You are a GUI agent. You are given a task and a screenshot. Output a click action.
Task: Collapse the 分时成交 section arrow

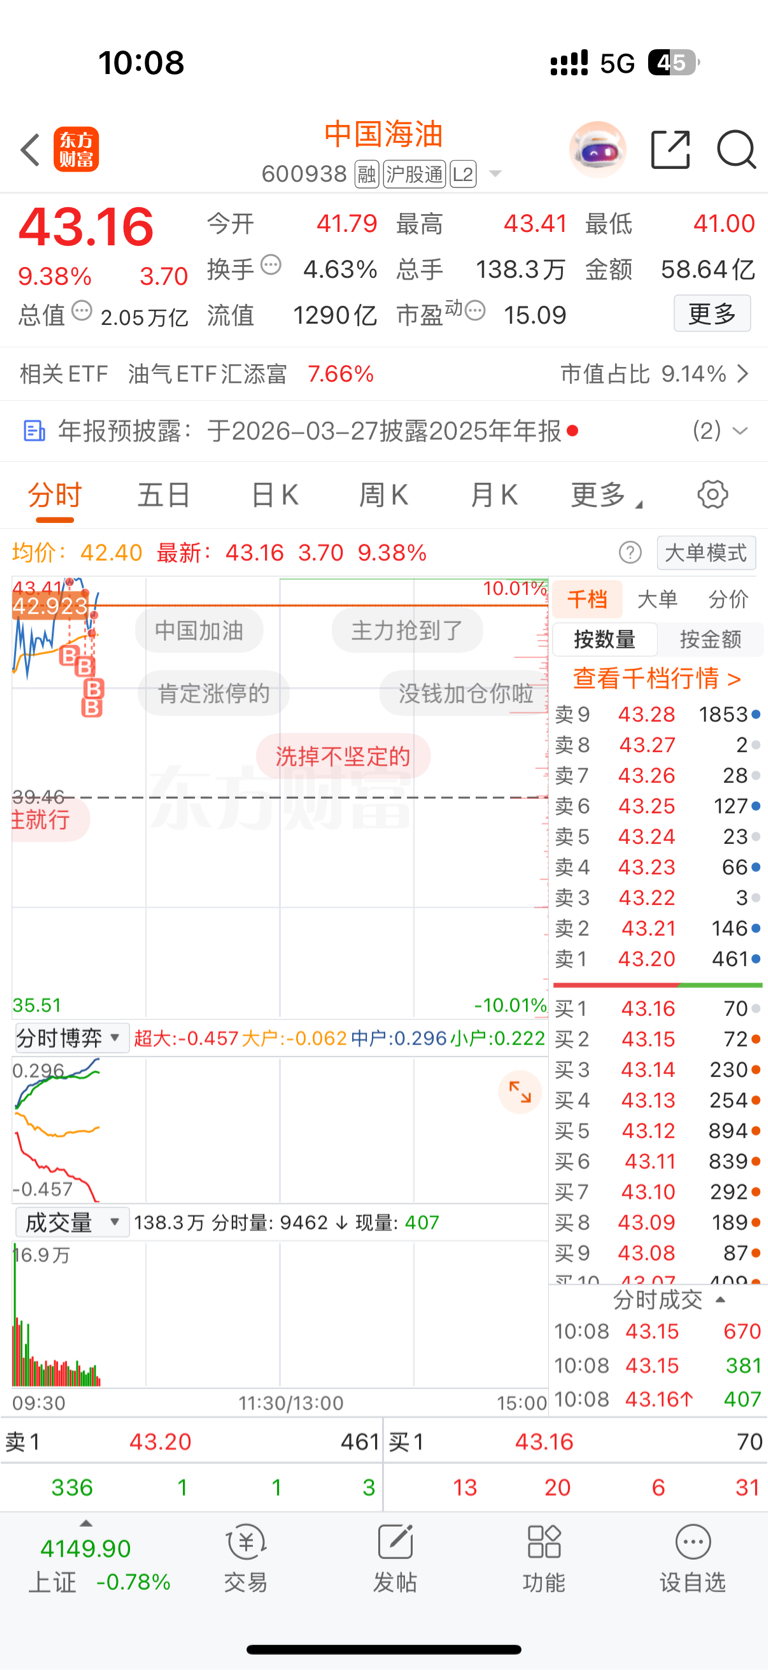coord(720,1300)
